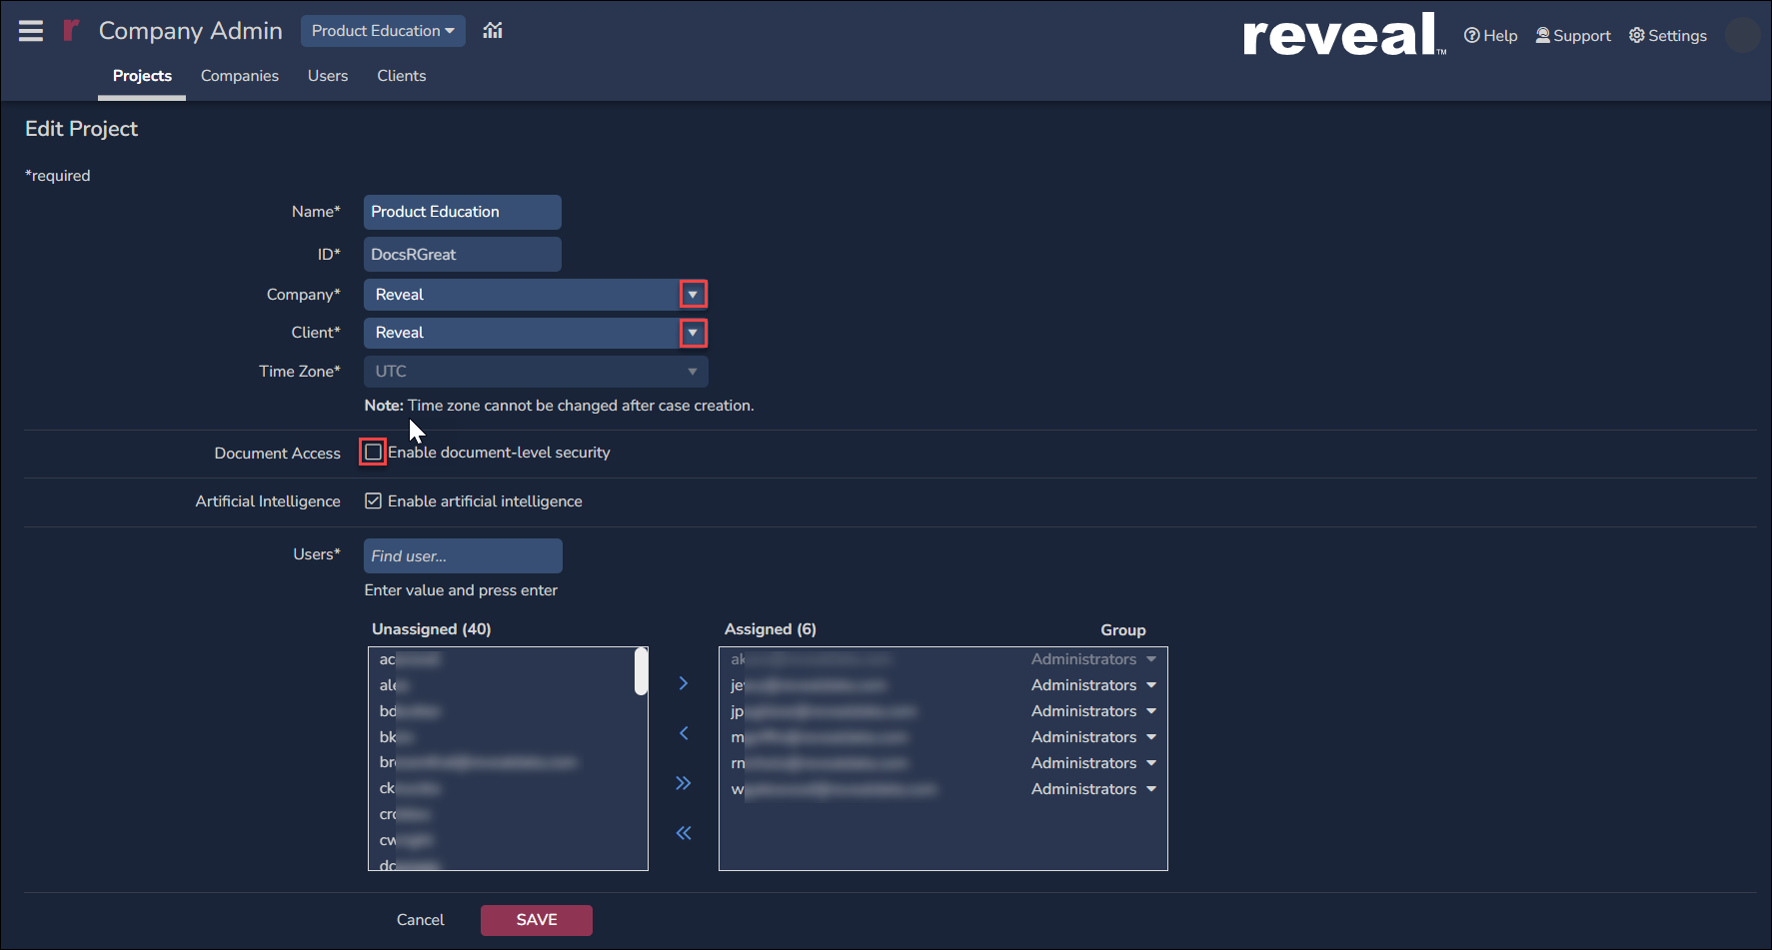Switch to the Companies tab
Screen dimensions: 1772x950
pos(240,76)
